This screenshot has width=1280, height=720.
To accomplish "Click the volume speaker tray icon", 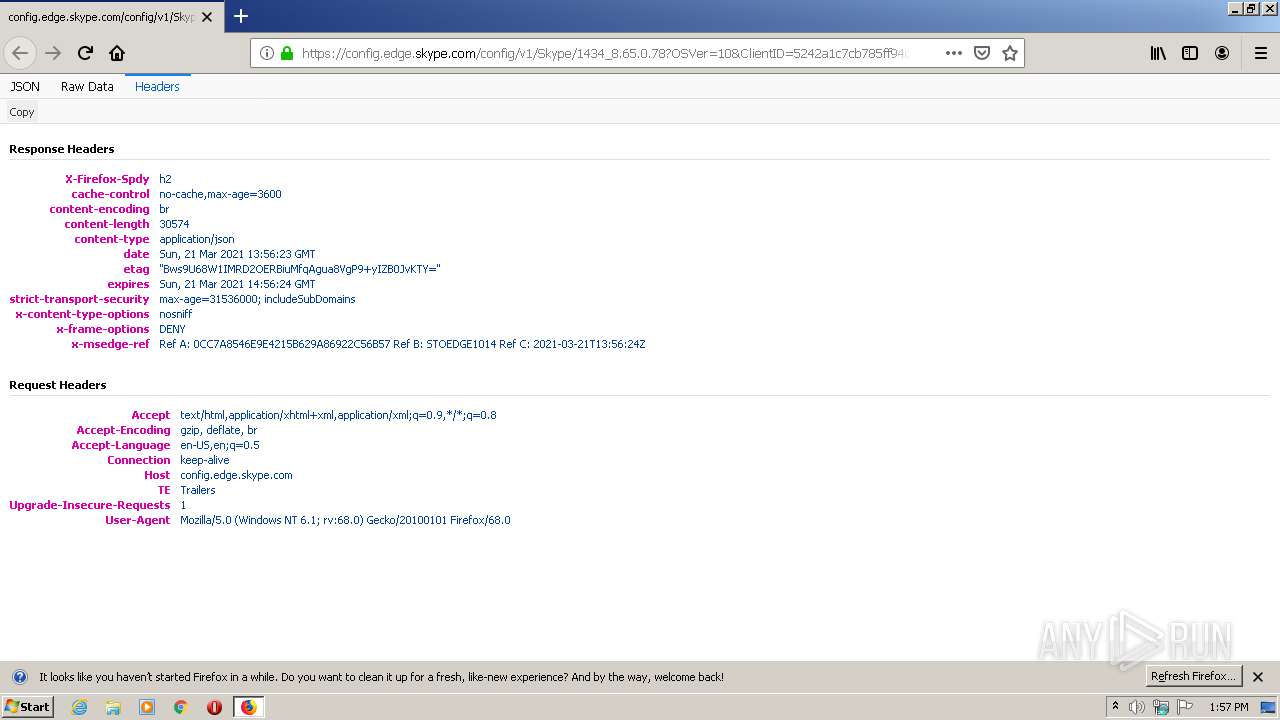I will tap(1137, 707).
